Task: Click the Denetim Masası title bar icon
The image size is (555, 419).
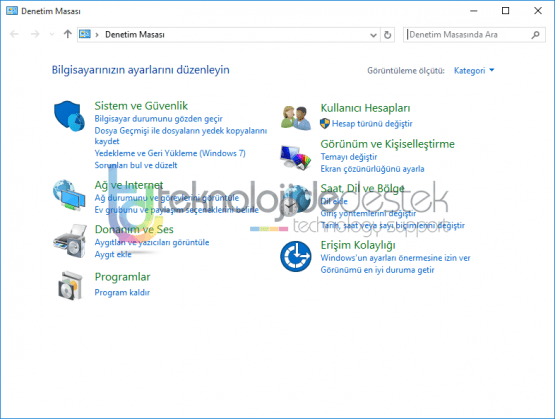Action: pyautogui.click(x=12, y=11)
